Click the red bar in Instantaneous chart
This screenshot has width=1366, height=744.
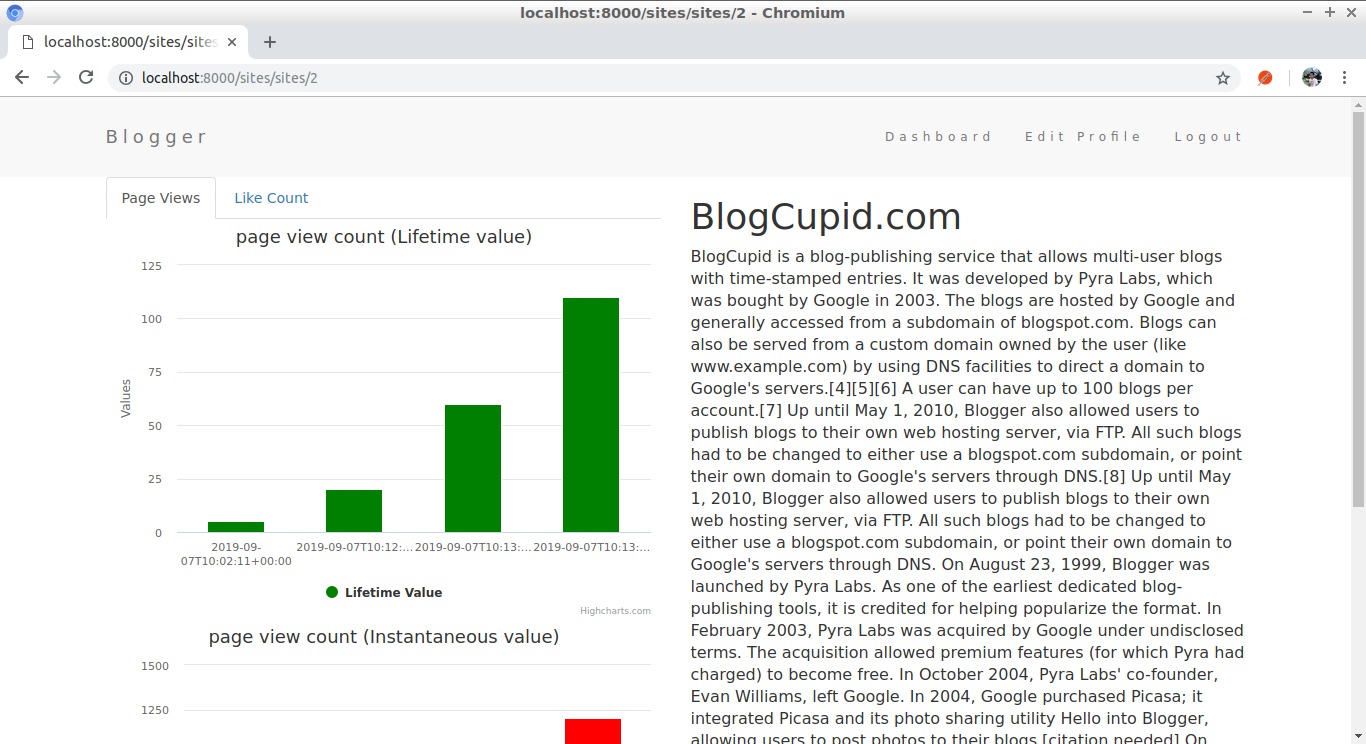point(593,731)
